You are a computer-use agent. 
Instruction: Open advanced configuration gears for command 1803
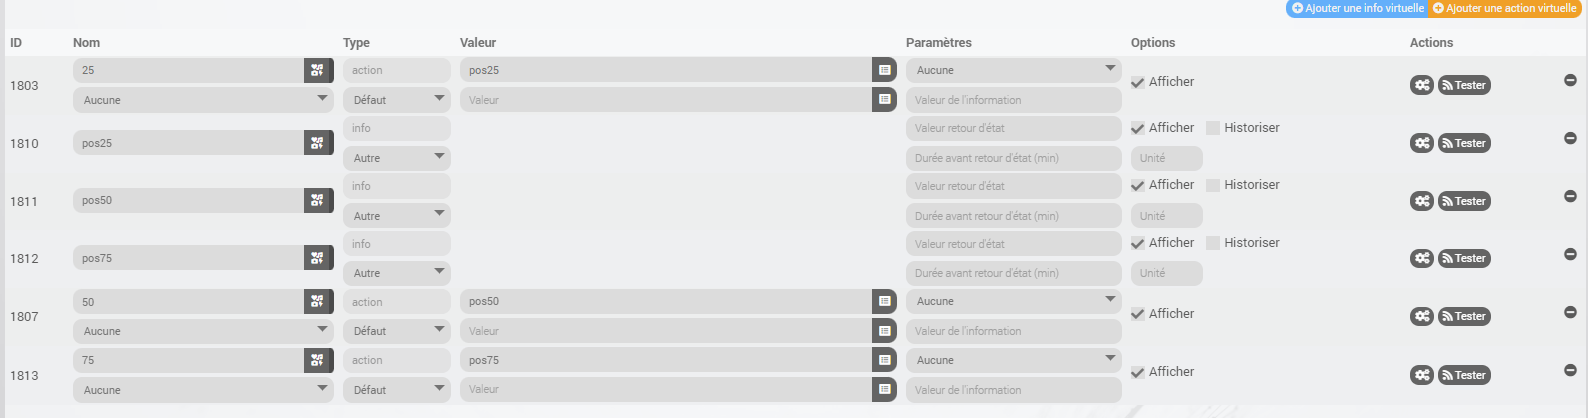point(1422,85)
